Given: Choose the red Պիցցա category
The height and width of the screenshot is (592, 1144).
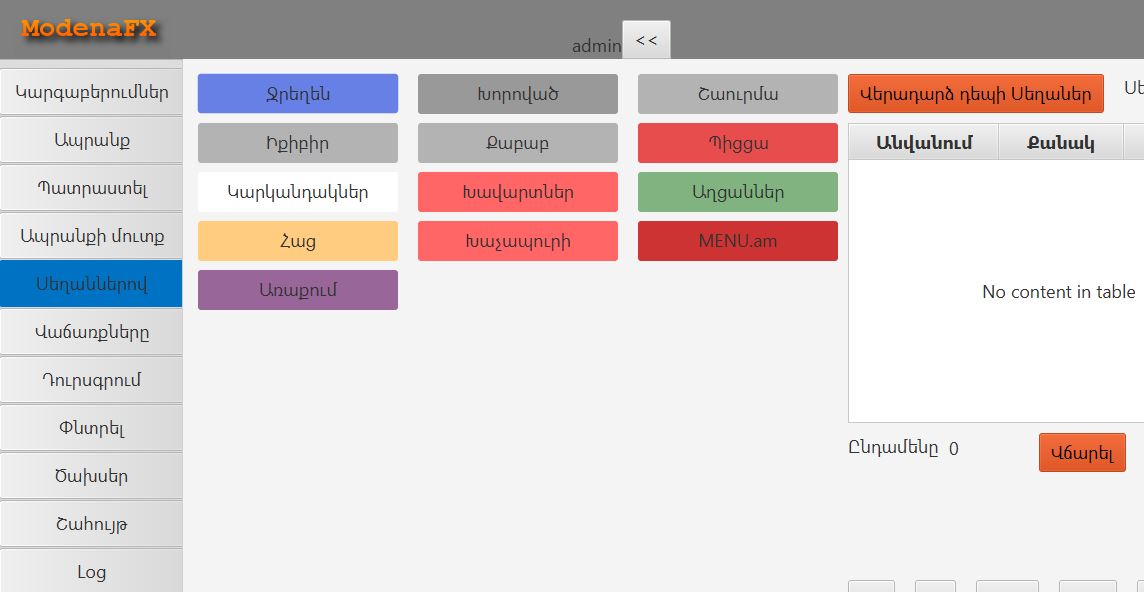Looking at the screenshot, I should pos(737,143).
